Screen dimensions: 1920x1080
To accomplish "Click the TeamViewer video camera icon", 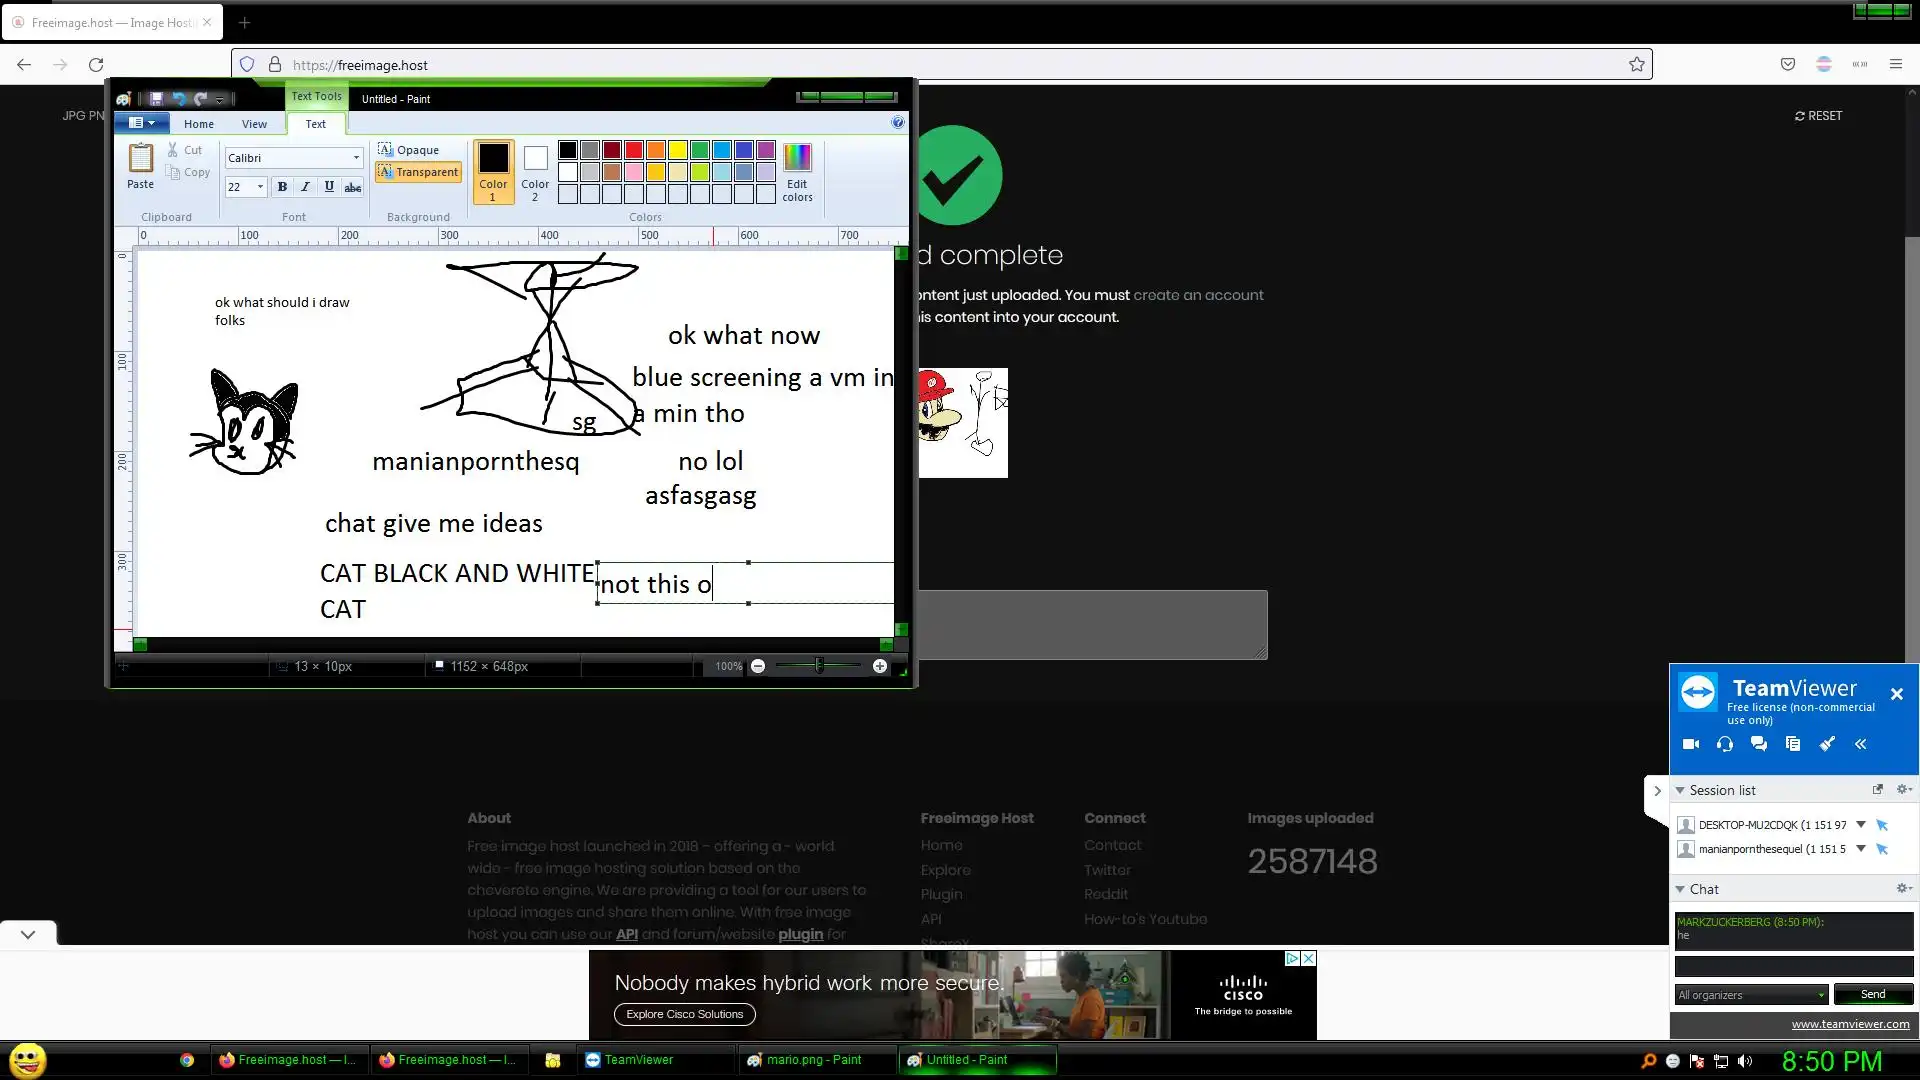I will [x=1691, y=744].
